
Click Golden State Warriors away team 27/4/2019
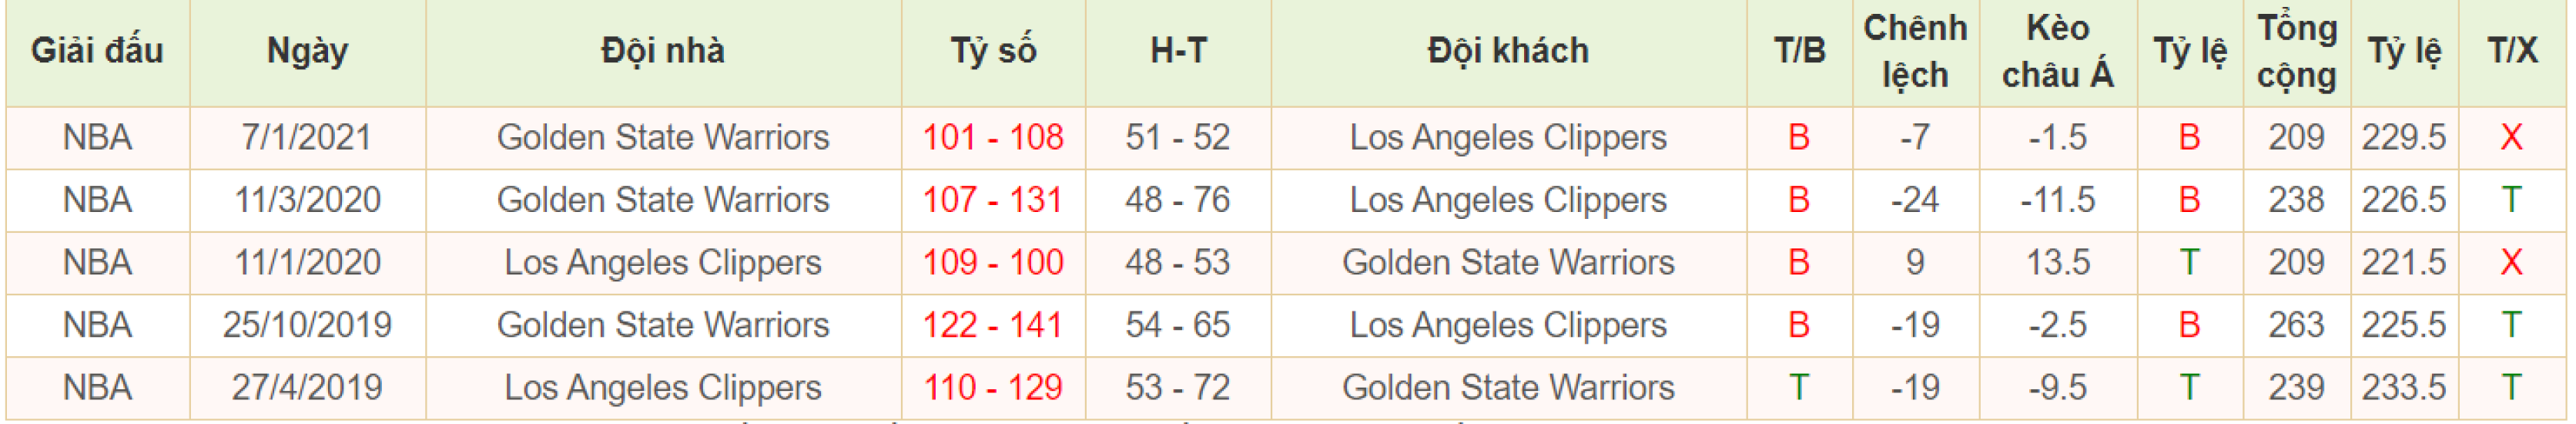1508,388
